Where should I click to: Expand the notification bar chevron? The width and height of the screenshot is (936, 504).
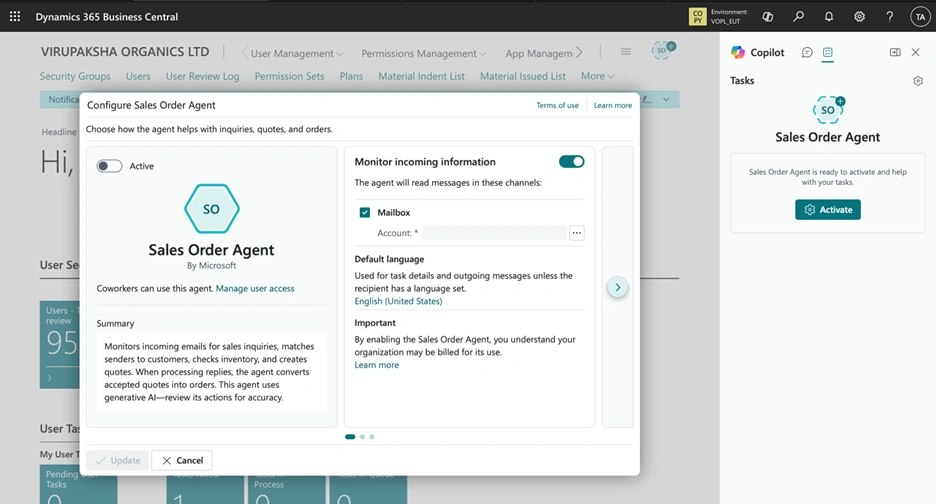coord(666,99)
